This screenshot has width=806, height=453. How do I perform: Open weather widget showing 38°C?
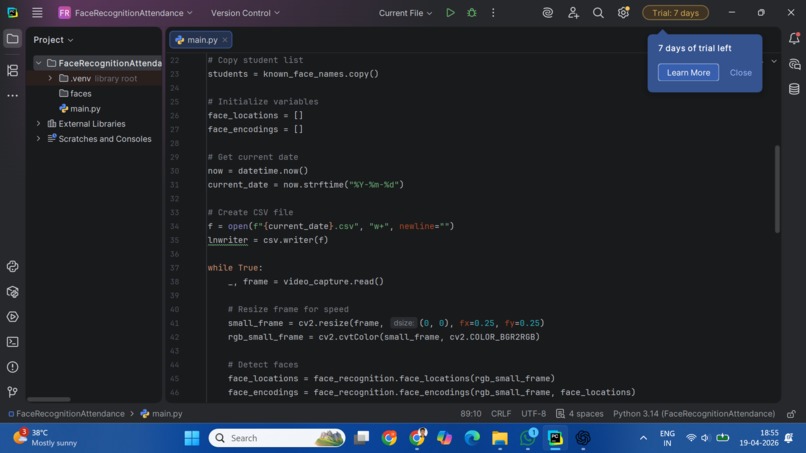tap(45, 438)
